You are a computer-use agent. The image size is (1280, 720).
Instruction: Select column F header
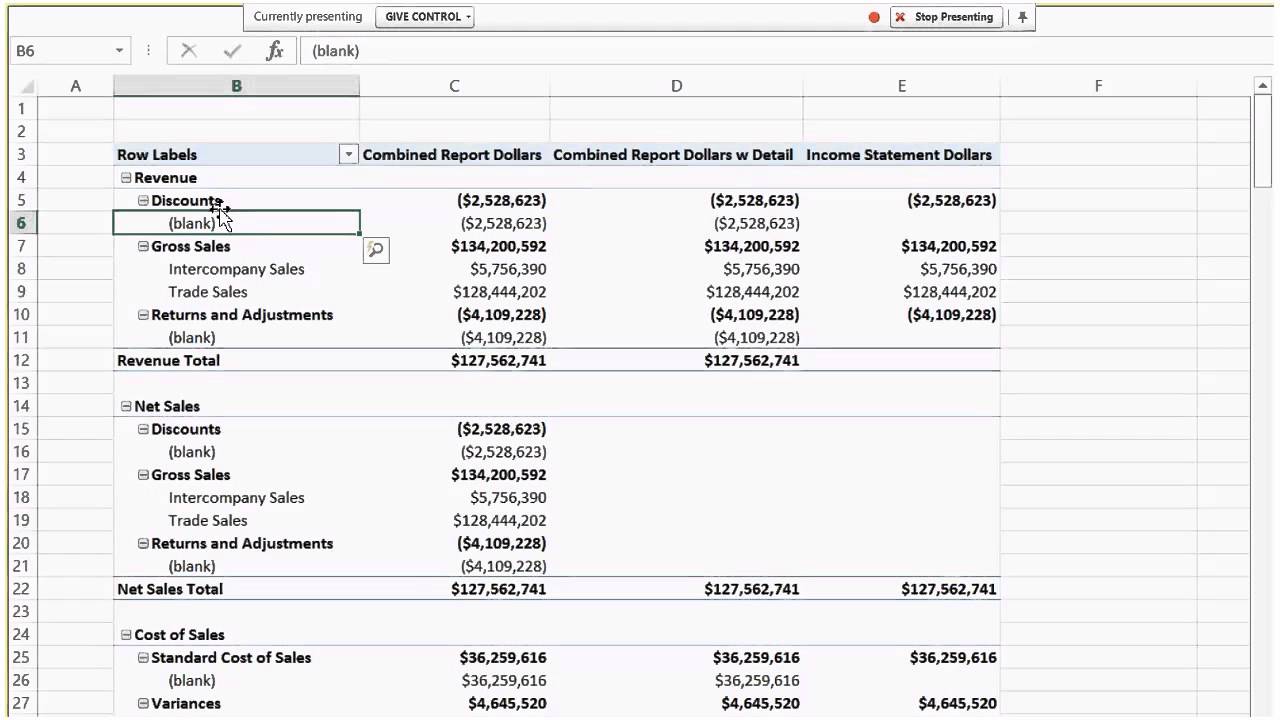(1098, 87)
